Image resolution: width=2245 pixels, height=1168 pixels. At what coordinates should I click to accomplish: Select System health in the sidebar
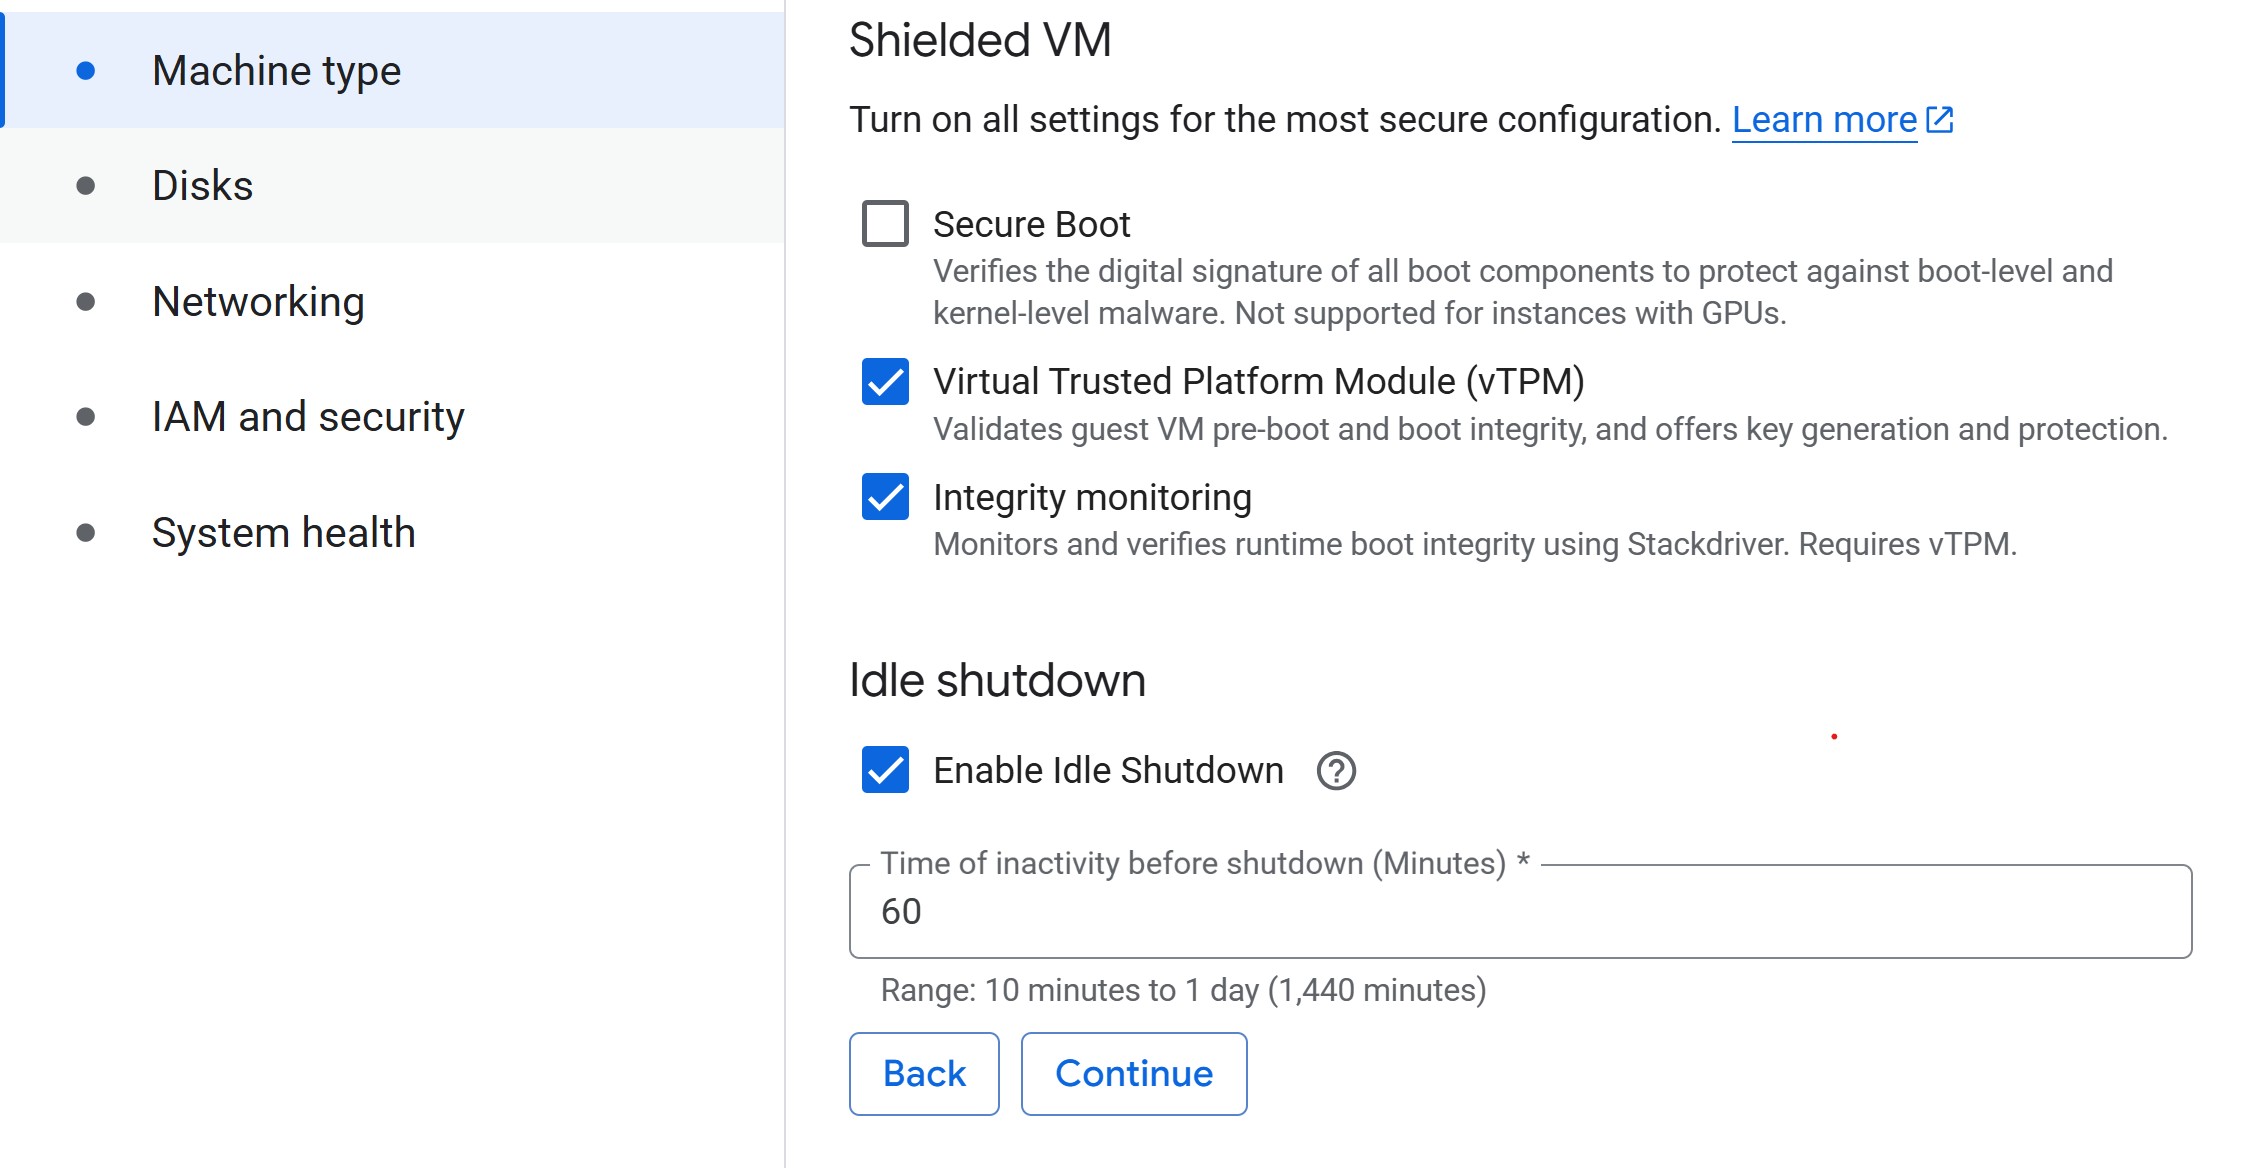(x=283, y=533)
